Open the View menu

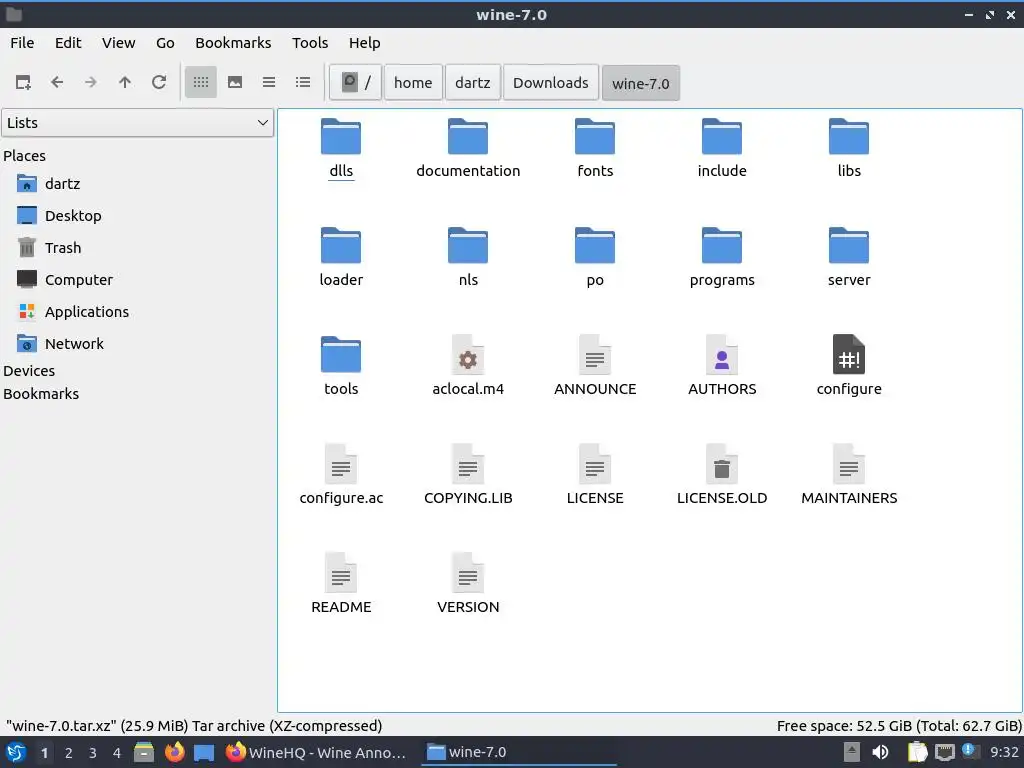118,43
